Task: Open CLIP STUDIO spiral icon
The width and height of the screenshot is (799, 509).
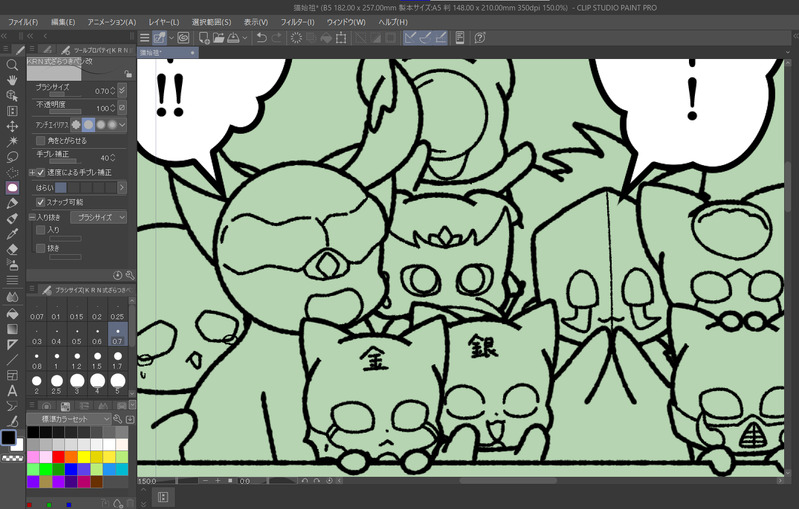Action: [183, 38]
